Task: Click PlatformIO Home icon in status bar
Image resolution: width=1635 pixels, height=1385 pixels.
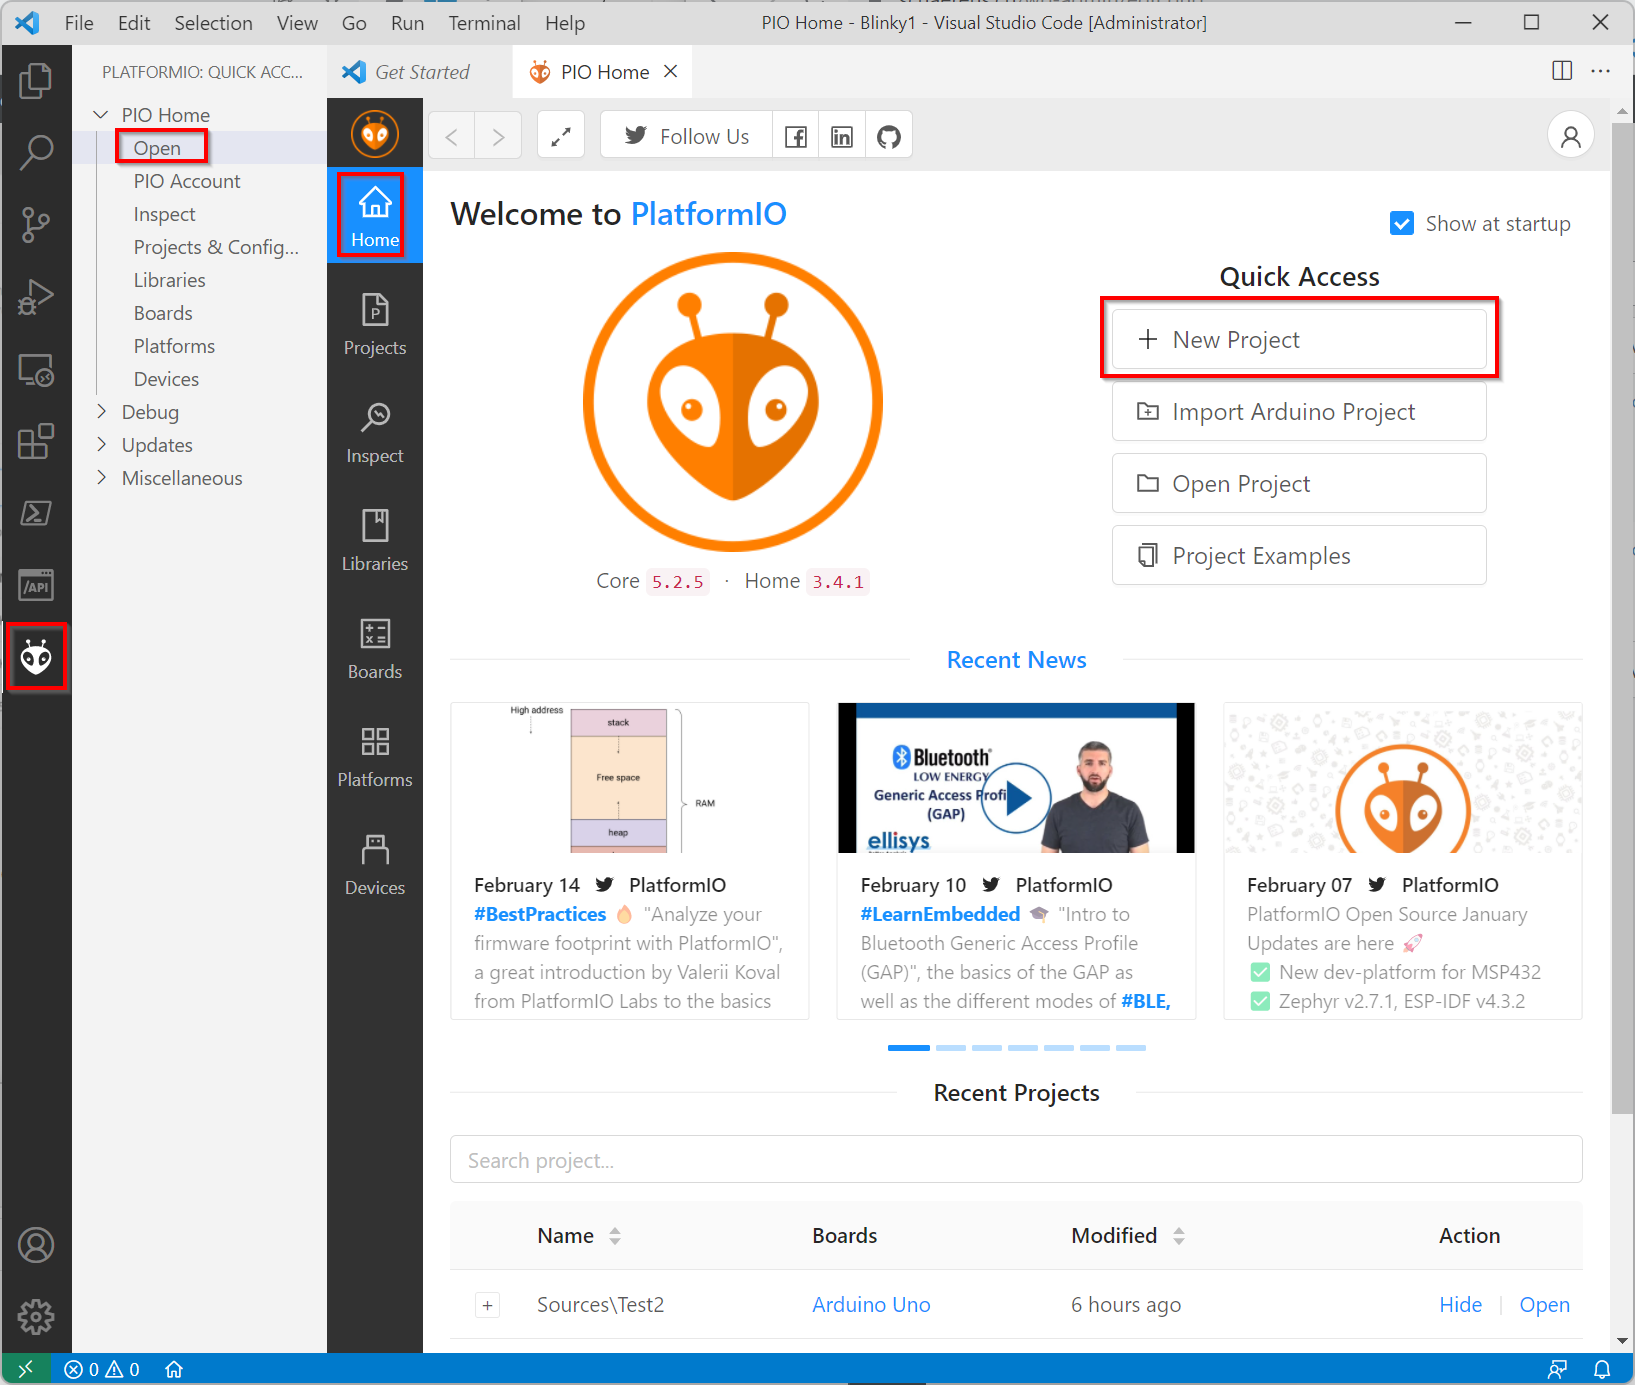Action: [174, 1369]
